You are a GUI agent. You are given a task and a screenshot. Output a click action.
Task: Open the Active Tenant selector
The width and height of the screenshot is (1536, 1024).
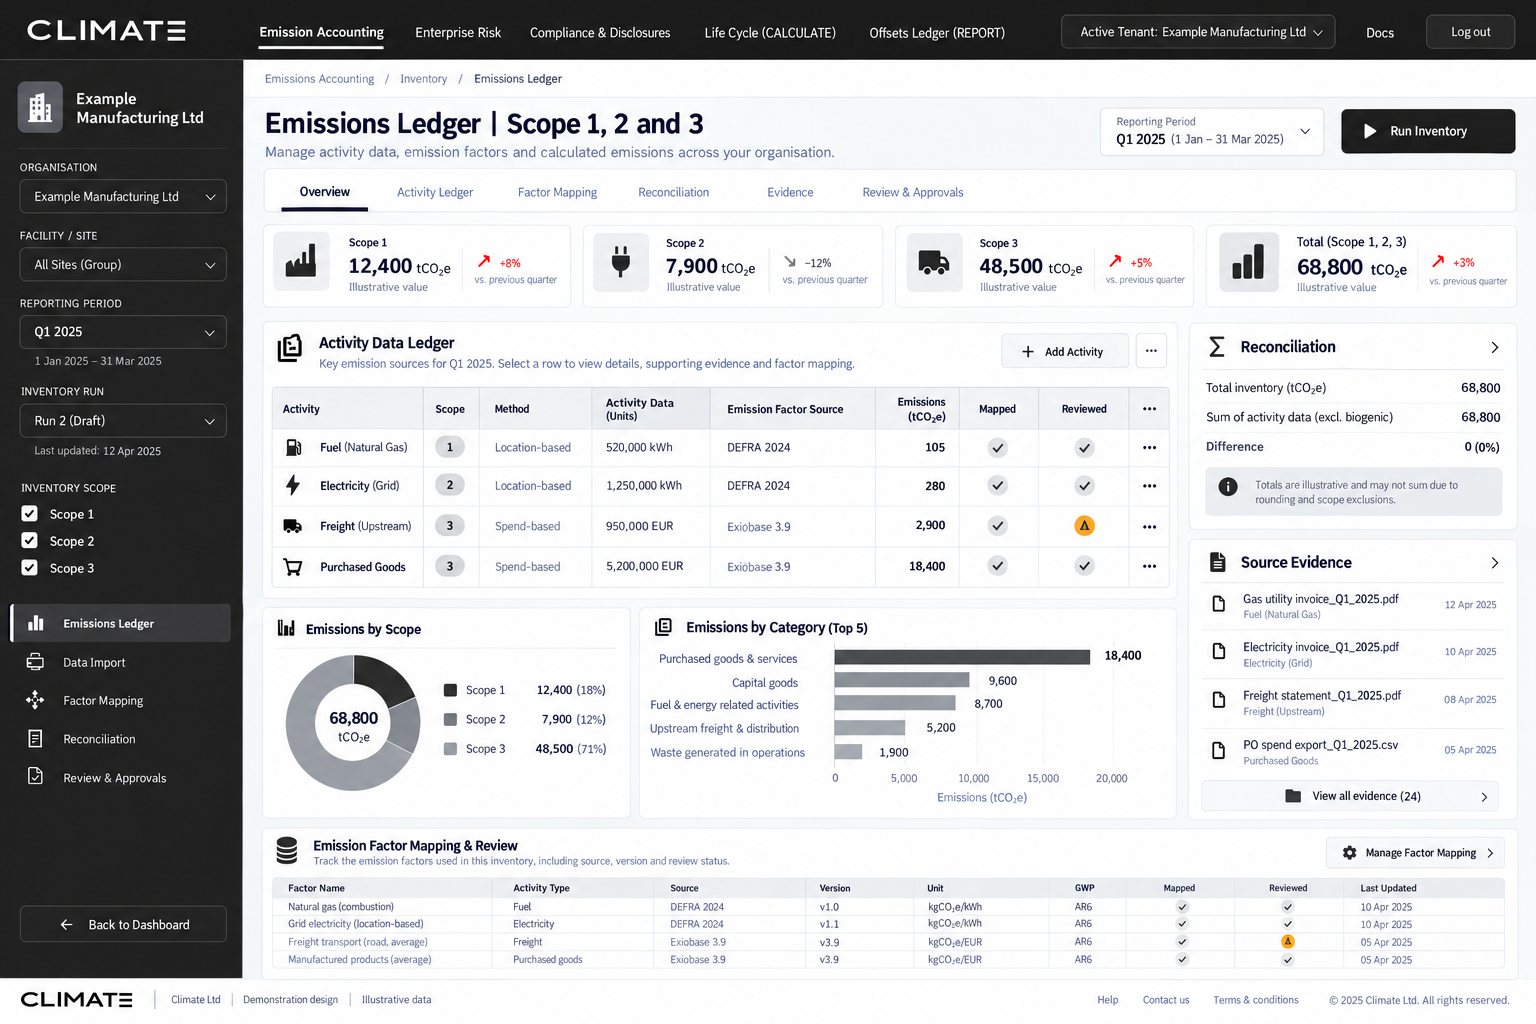[x=1198, y=32]
